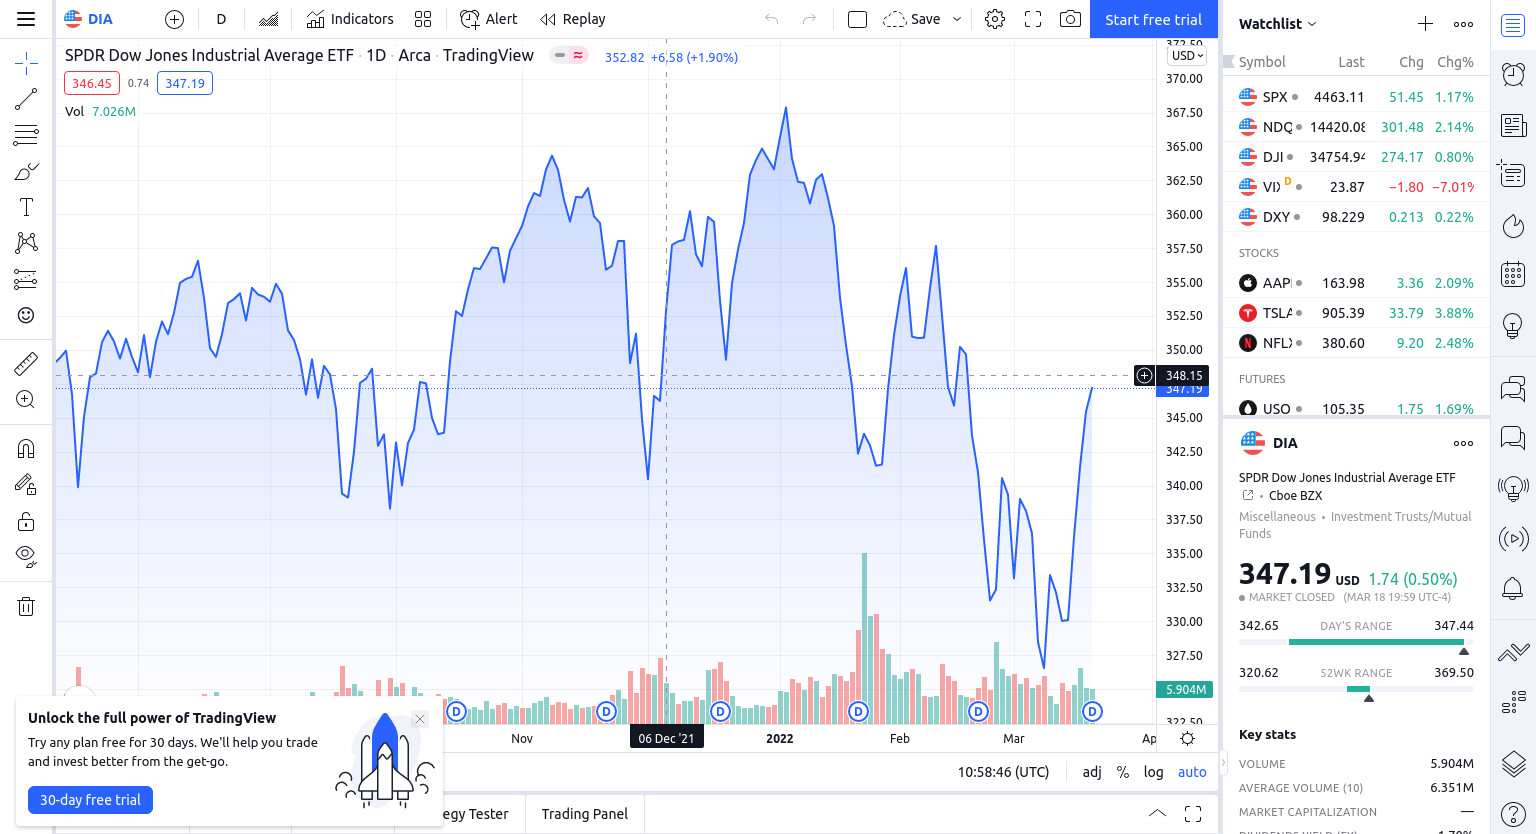This screenshot has width=1536, height=834.
Task: Expand the Save options arrow
Action: click(957, 19)
